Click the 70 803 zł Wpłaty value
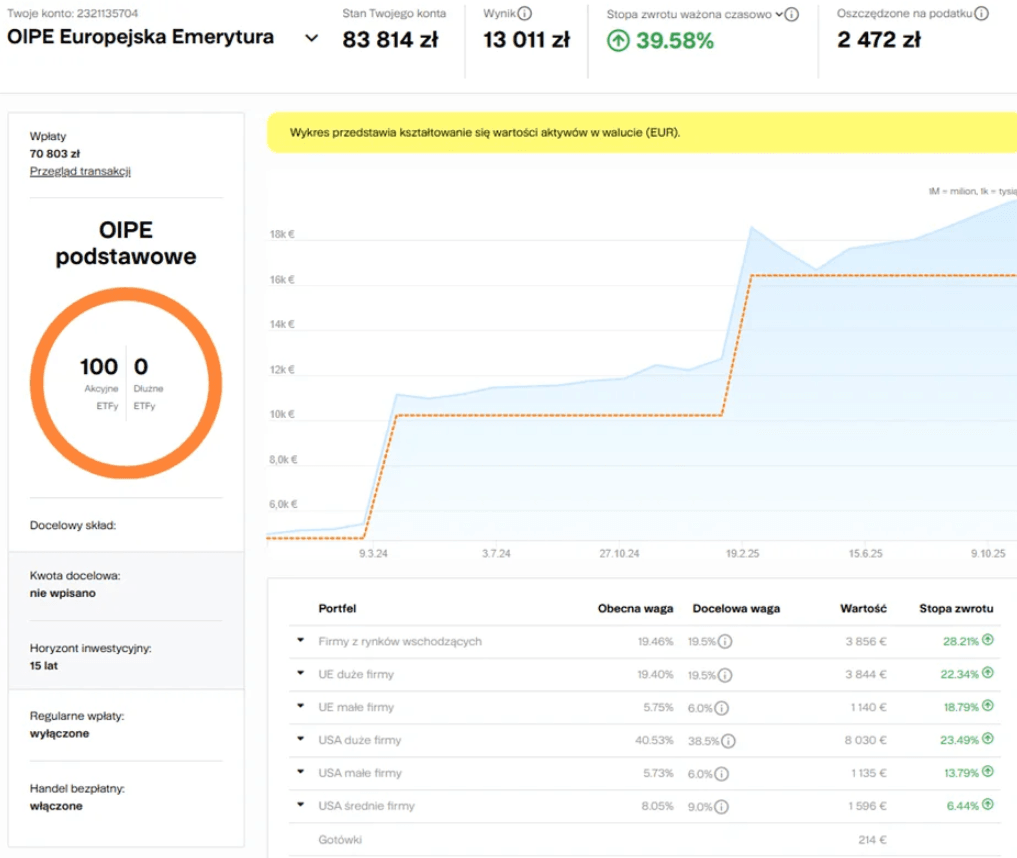This screenshot has height=858, width=1017. [55, 154]
